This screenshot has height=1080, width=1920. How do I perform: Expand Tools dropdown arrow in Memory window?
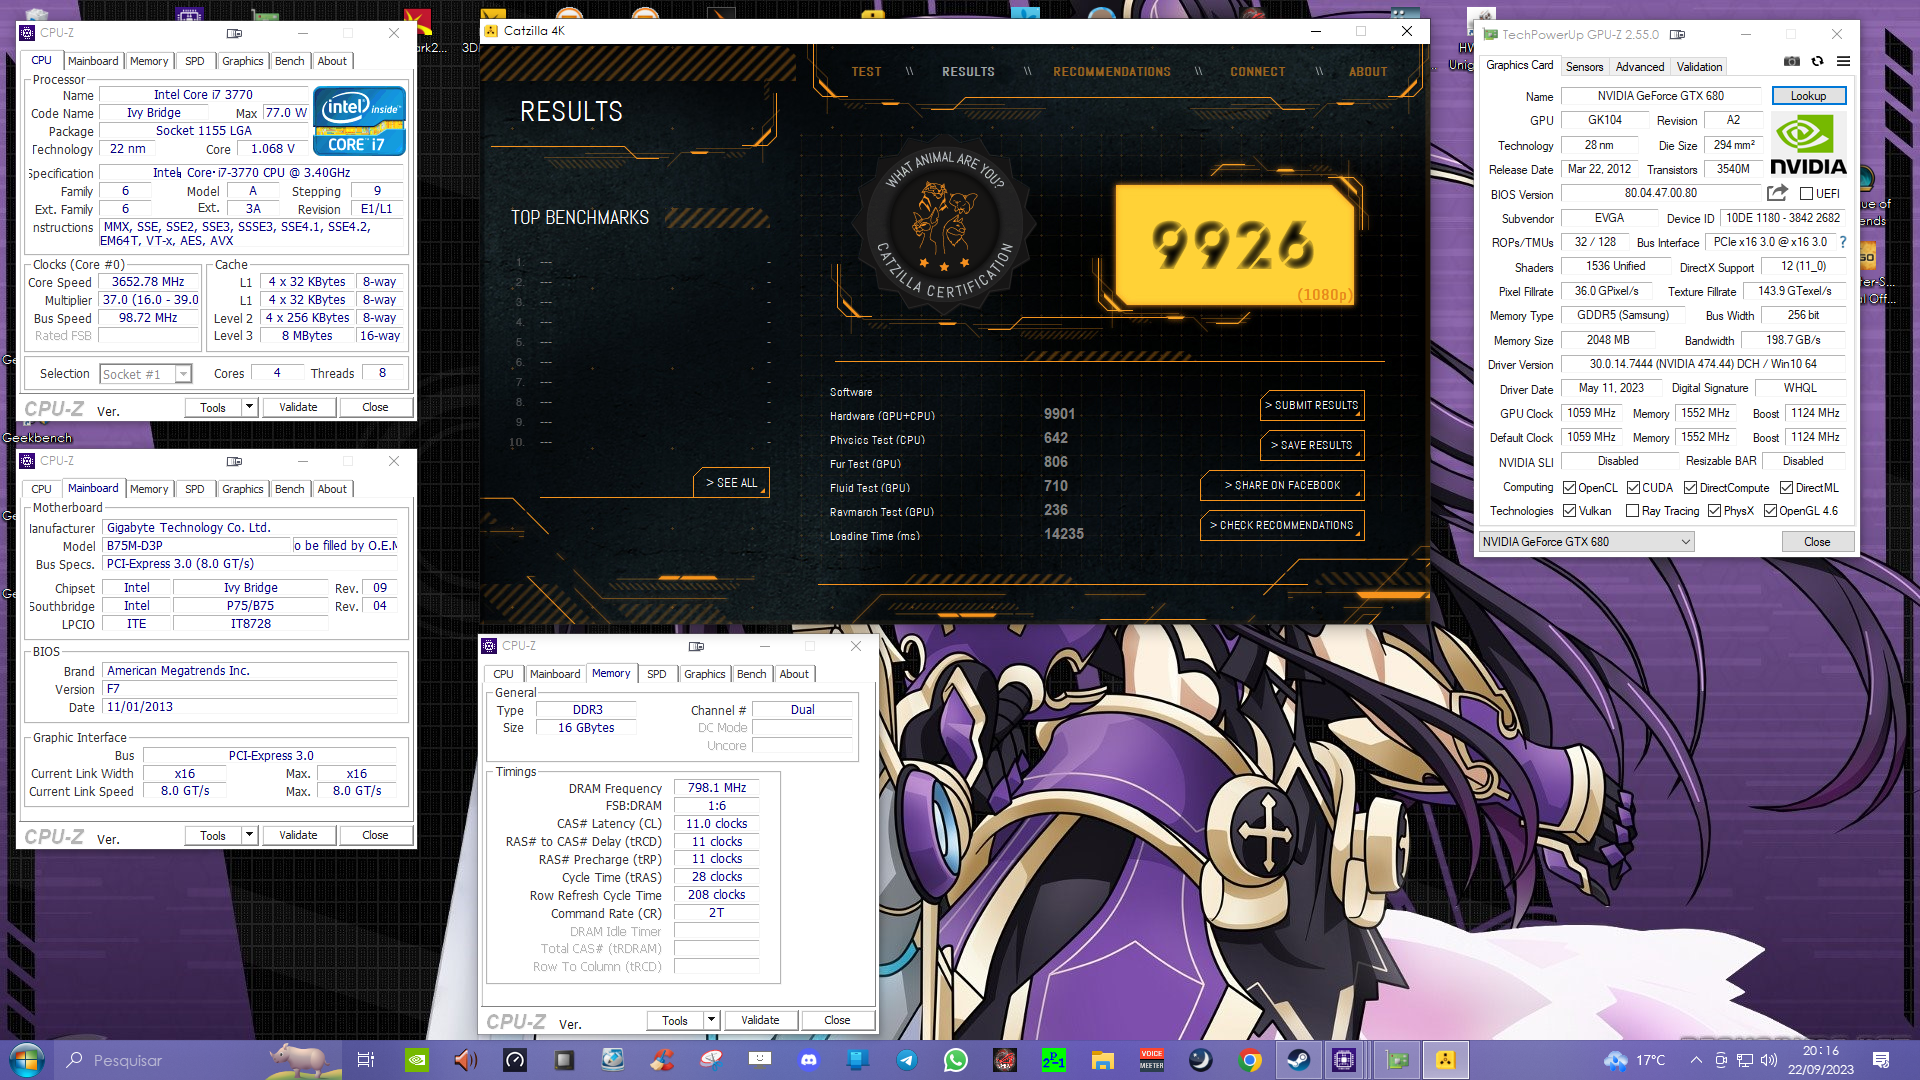(711, 1020)
